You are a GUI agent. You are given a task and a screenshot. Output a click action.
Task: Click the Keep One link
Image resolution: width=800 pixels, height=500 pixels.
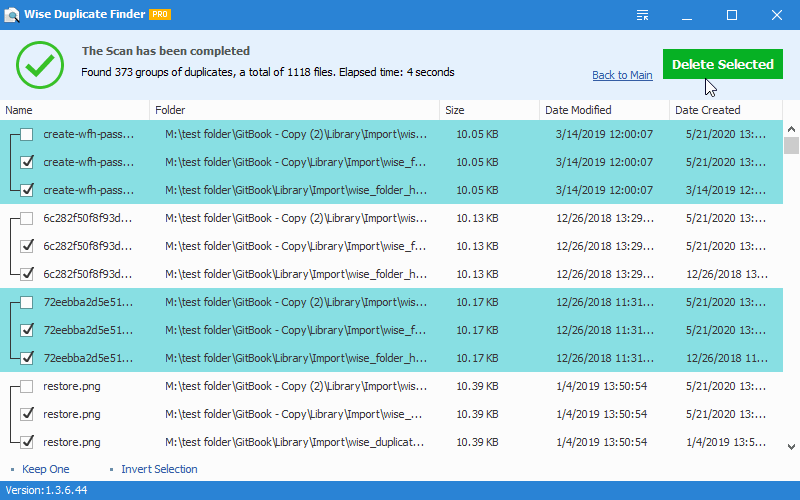45,469
